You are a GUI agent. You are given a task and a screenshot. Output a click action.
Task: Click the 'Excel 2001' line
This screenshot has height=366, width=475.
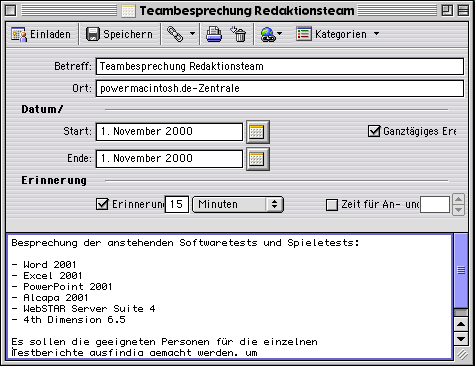click(47, 276)
